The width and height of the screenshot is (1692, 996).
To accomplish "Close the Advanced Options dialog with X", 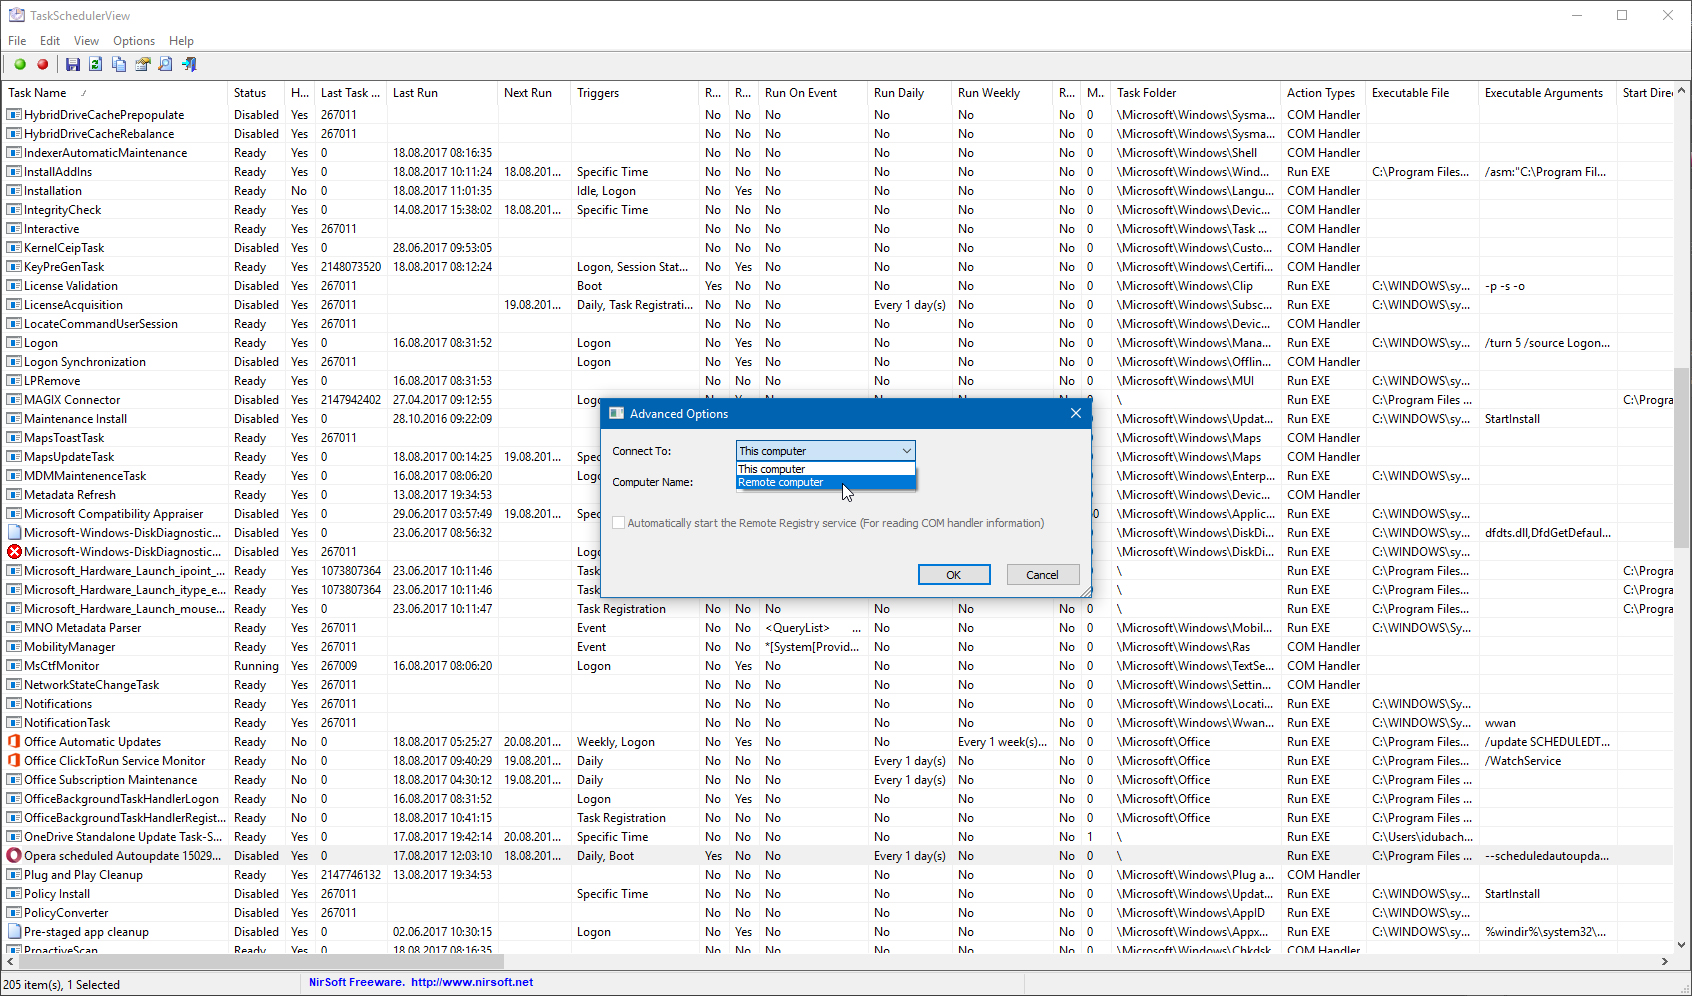I will pos(1076,413).
